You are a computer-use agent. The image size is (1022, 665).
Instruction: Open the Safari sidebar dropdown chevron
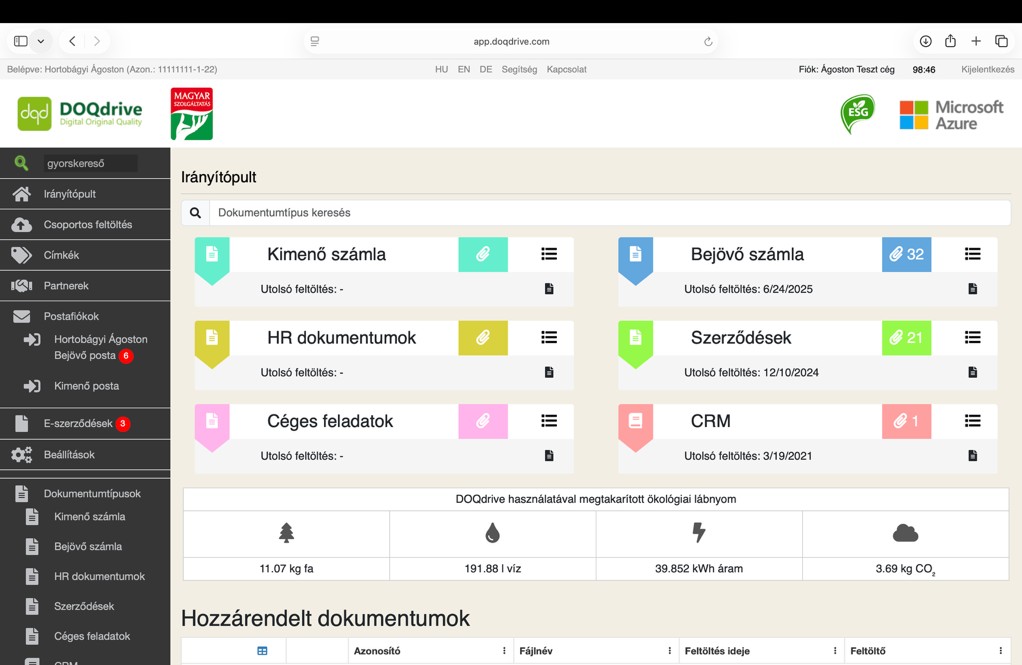tap(41, 41)
